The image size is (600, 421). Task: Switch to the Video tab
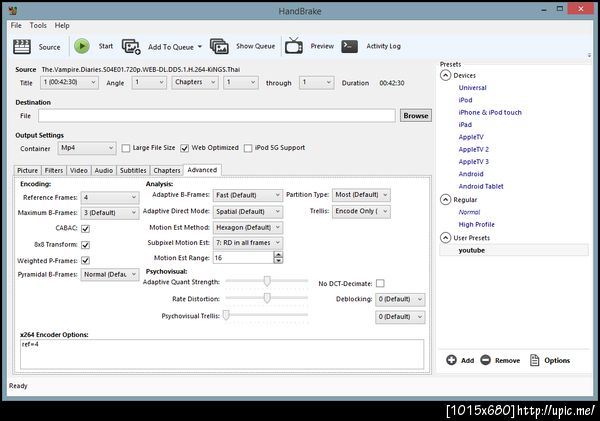coord(79,170)
